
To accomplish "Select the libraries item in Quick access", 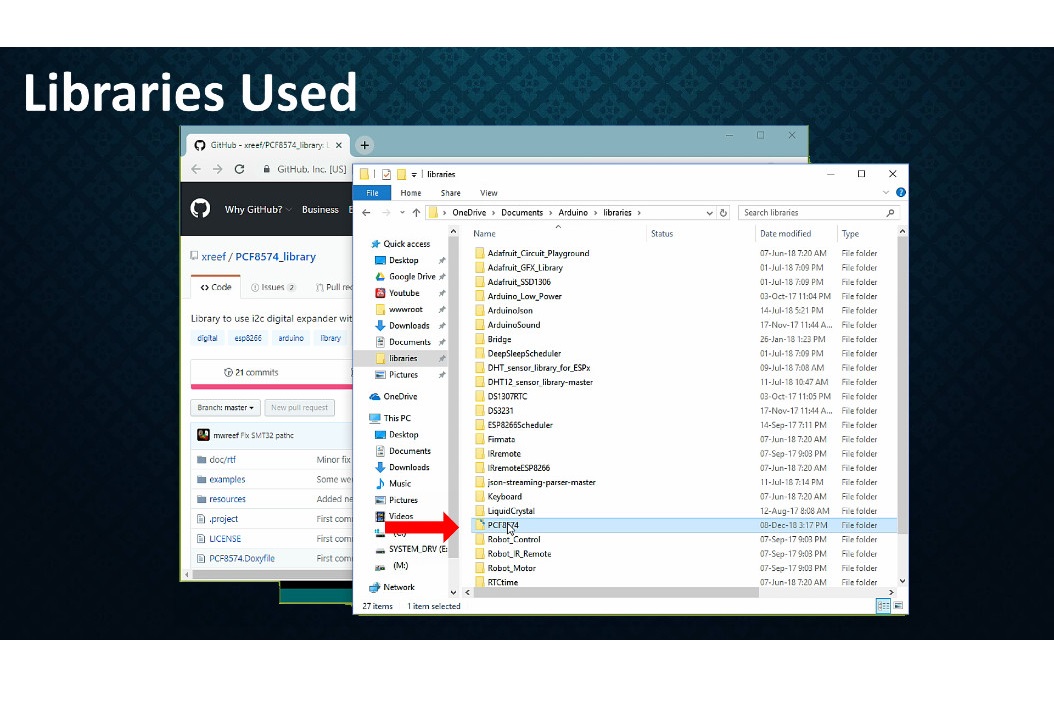I will coord(403,358).
